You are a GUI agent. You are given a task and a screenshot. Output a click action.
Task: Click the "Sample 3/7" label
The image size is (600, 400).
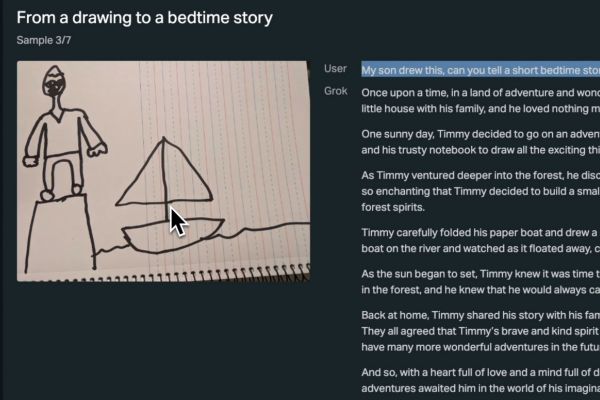point(46,41)
